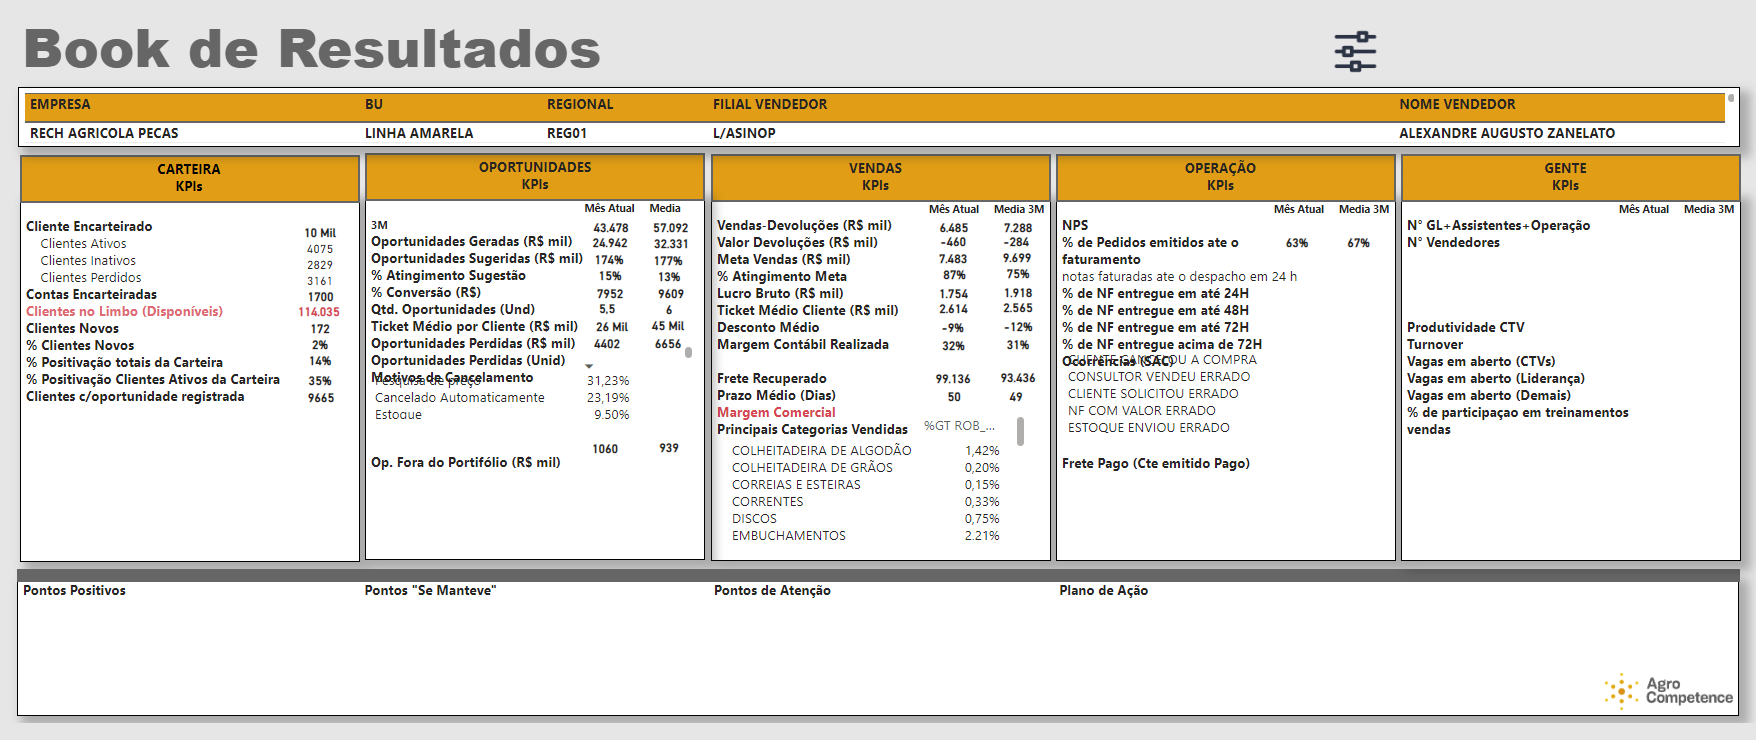Click the REGIONAL column header
1756x740 pixels.
(x=580, y=104)
